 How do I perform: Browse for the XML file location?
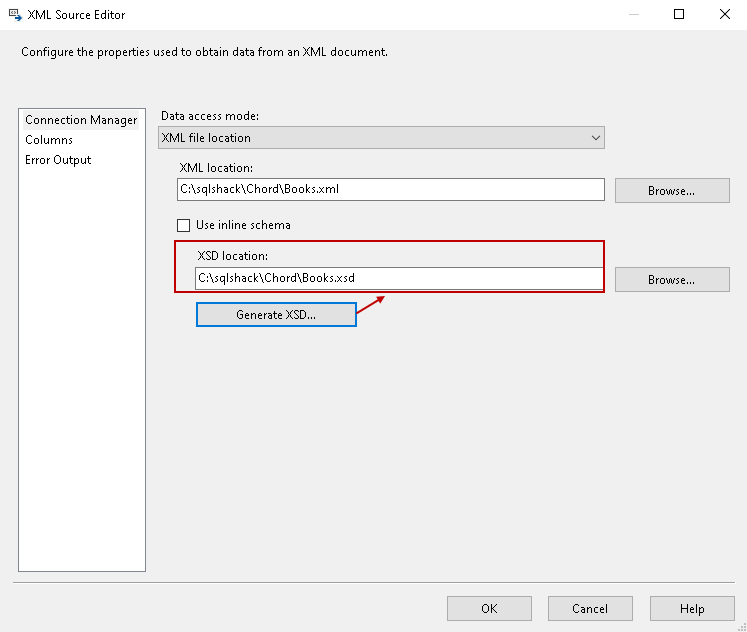(671, 190)
